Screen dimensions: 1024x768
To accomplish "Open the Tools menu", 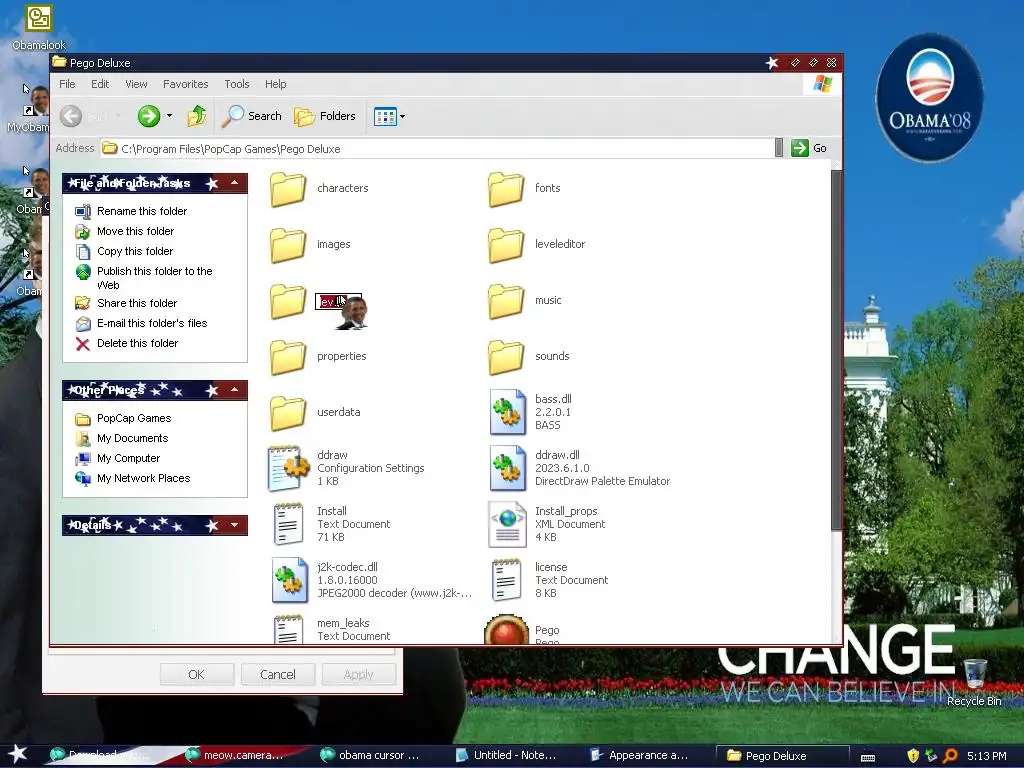I will click(x=236, y=84).
